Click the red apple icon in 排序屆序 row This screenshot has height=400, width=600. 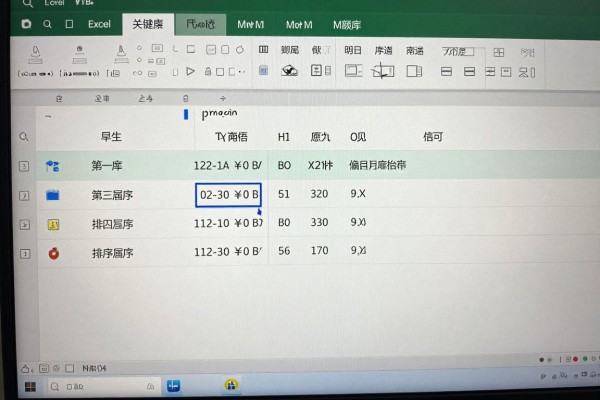click(x=54, y=253)
